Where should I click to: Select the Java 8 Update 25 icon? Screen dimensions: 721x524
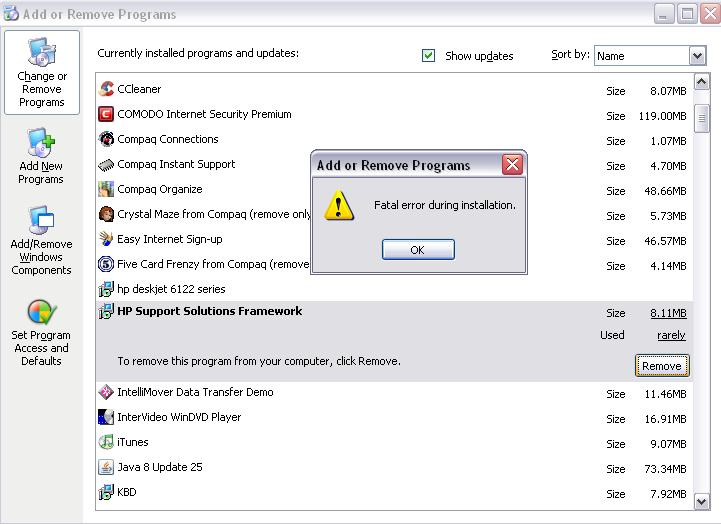click(x=106, y=468)
